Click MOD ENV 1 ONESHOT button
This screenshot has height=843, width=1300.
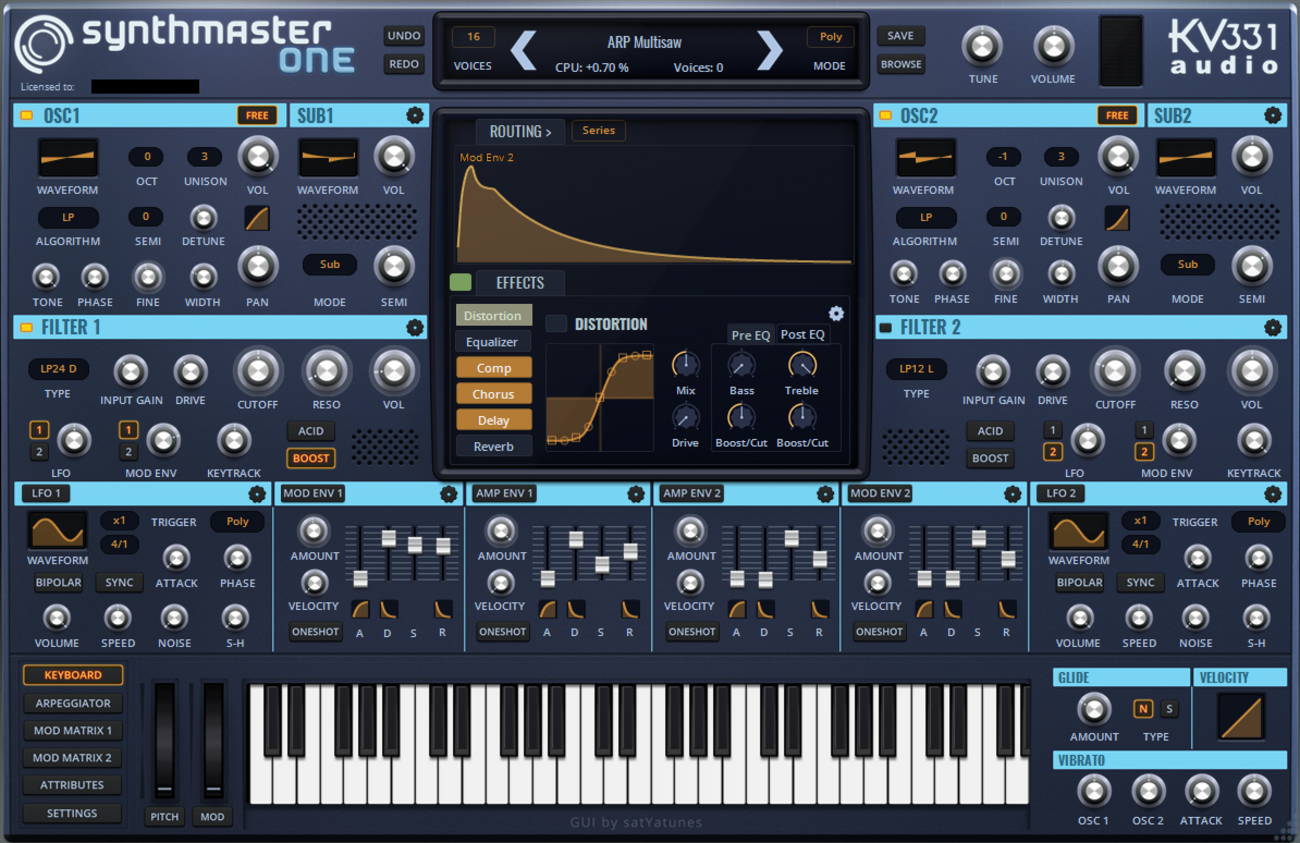tap(315, 632)
